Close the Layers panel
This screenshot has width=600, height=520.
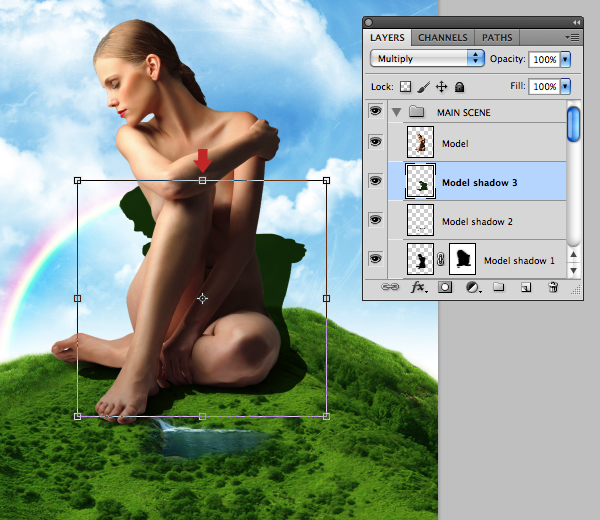pos(368,23)
